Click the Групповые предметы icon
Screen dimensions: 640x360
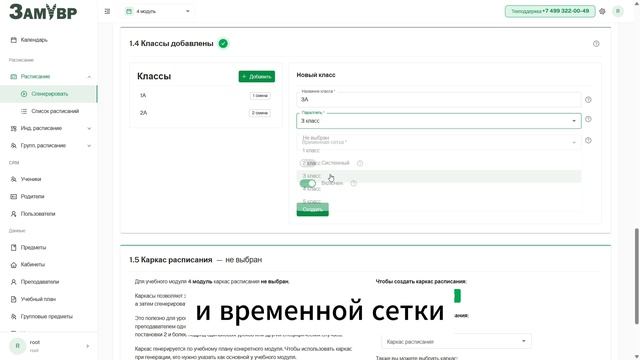click(x=13, y=316)
